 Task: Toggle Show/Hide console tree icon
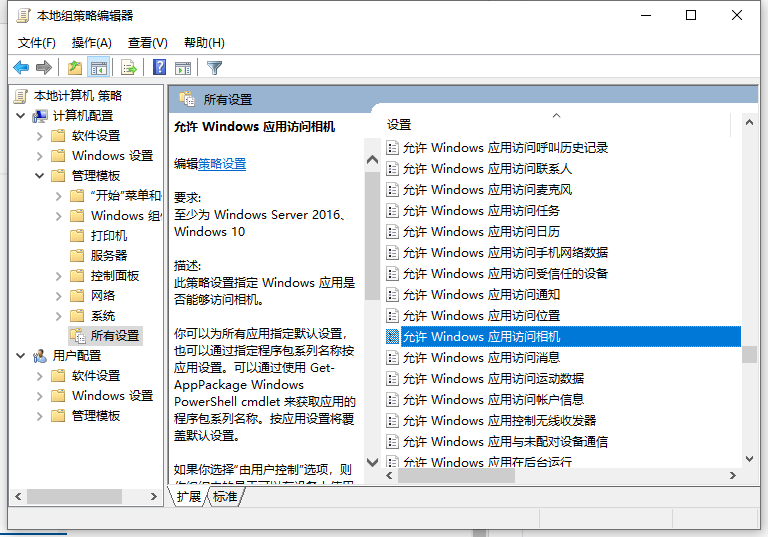98,67
